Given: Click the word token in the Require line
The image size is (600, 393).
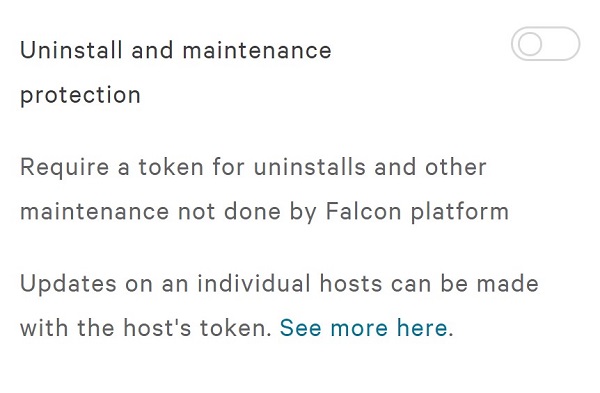Looking at the screenshot, I should point(171,167).
